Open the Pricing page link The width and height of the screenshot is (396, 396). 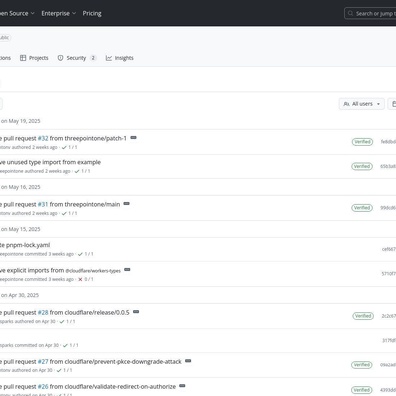coord(92,13)
